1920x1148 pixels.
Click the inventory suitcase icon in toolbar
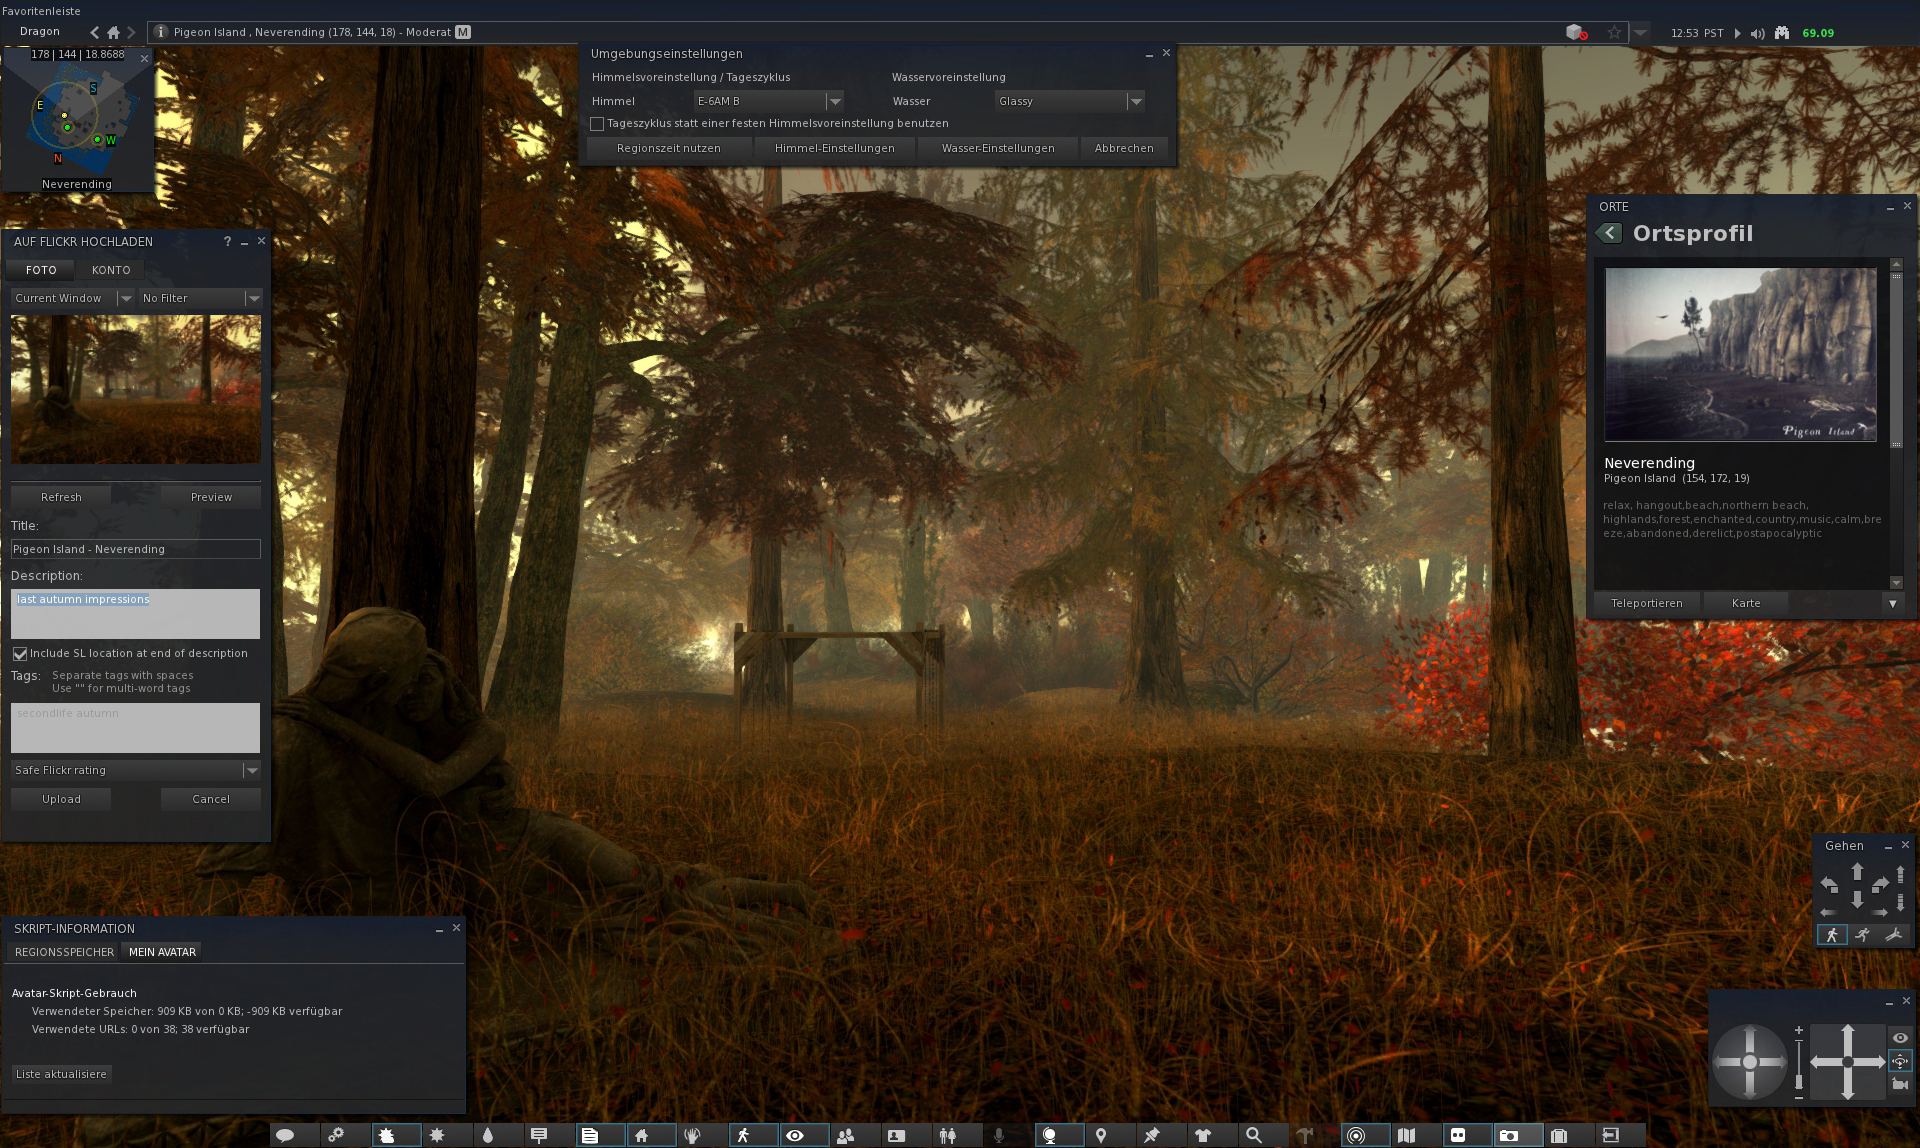pos(1560,1135)
